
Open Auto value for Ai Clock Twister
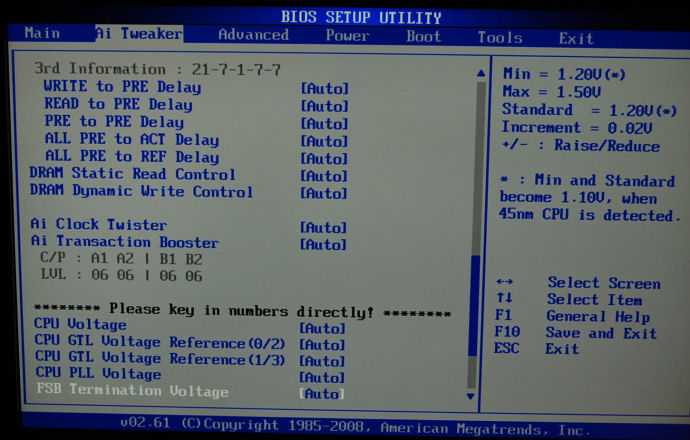click(x=324, y=227)
